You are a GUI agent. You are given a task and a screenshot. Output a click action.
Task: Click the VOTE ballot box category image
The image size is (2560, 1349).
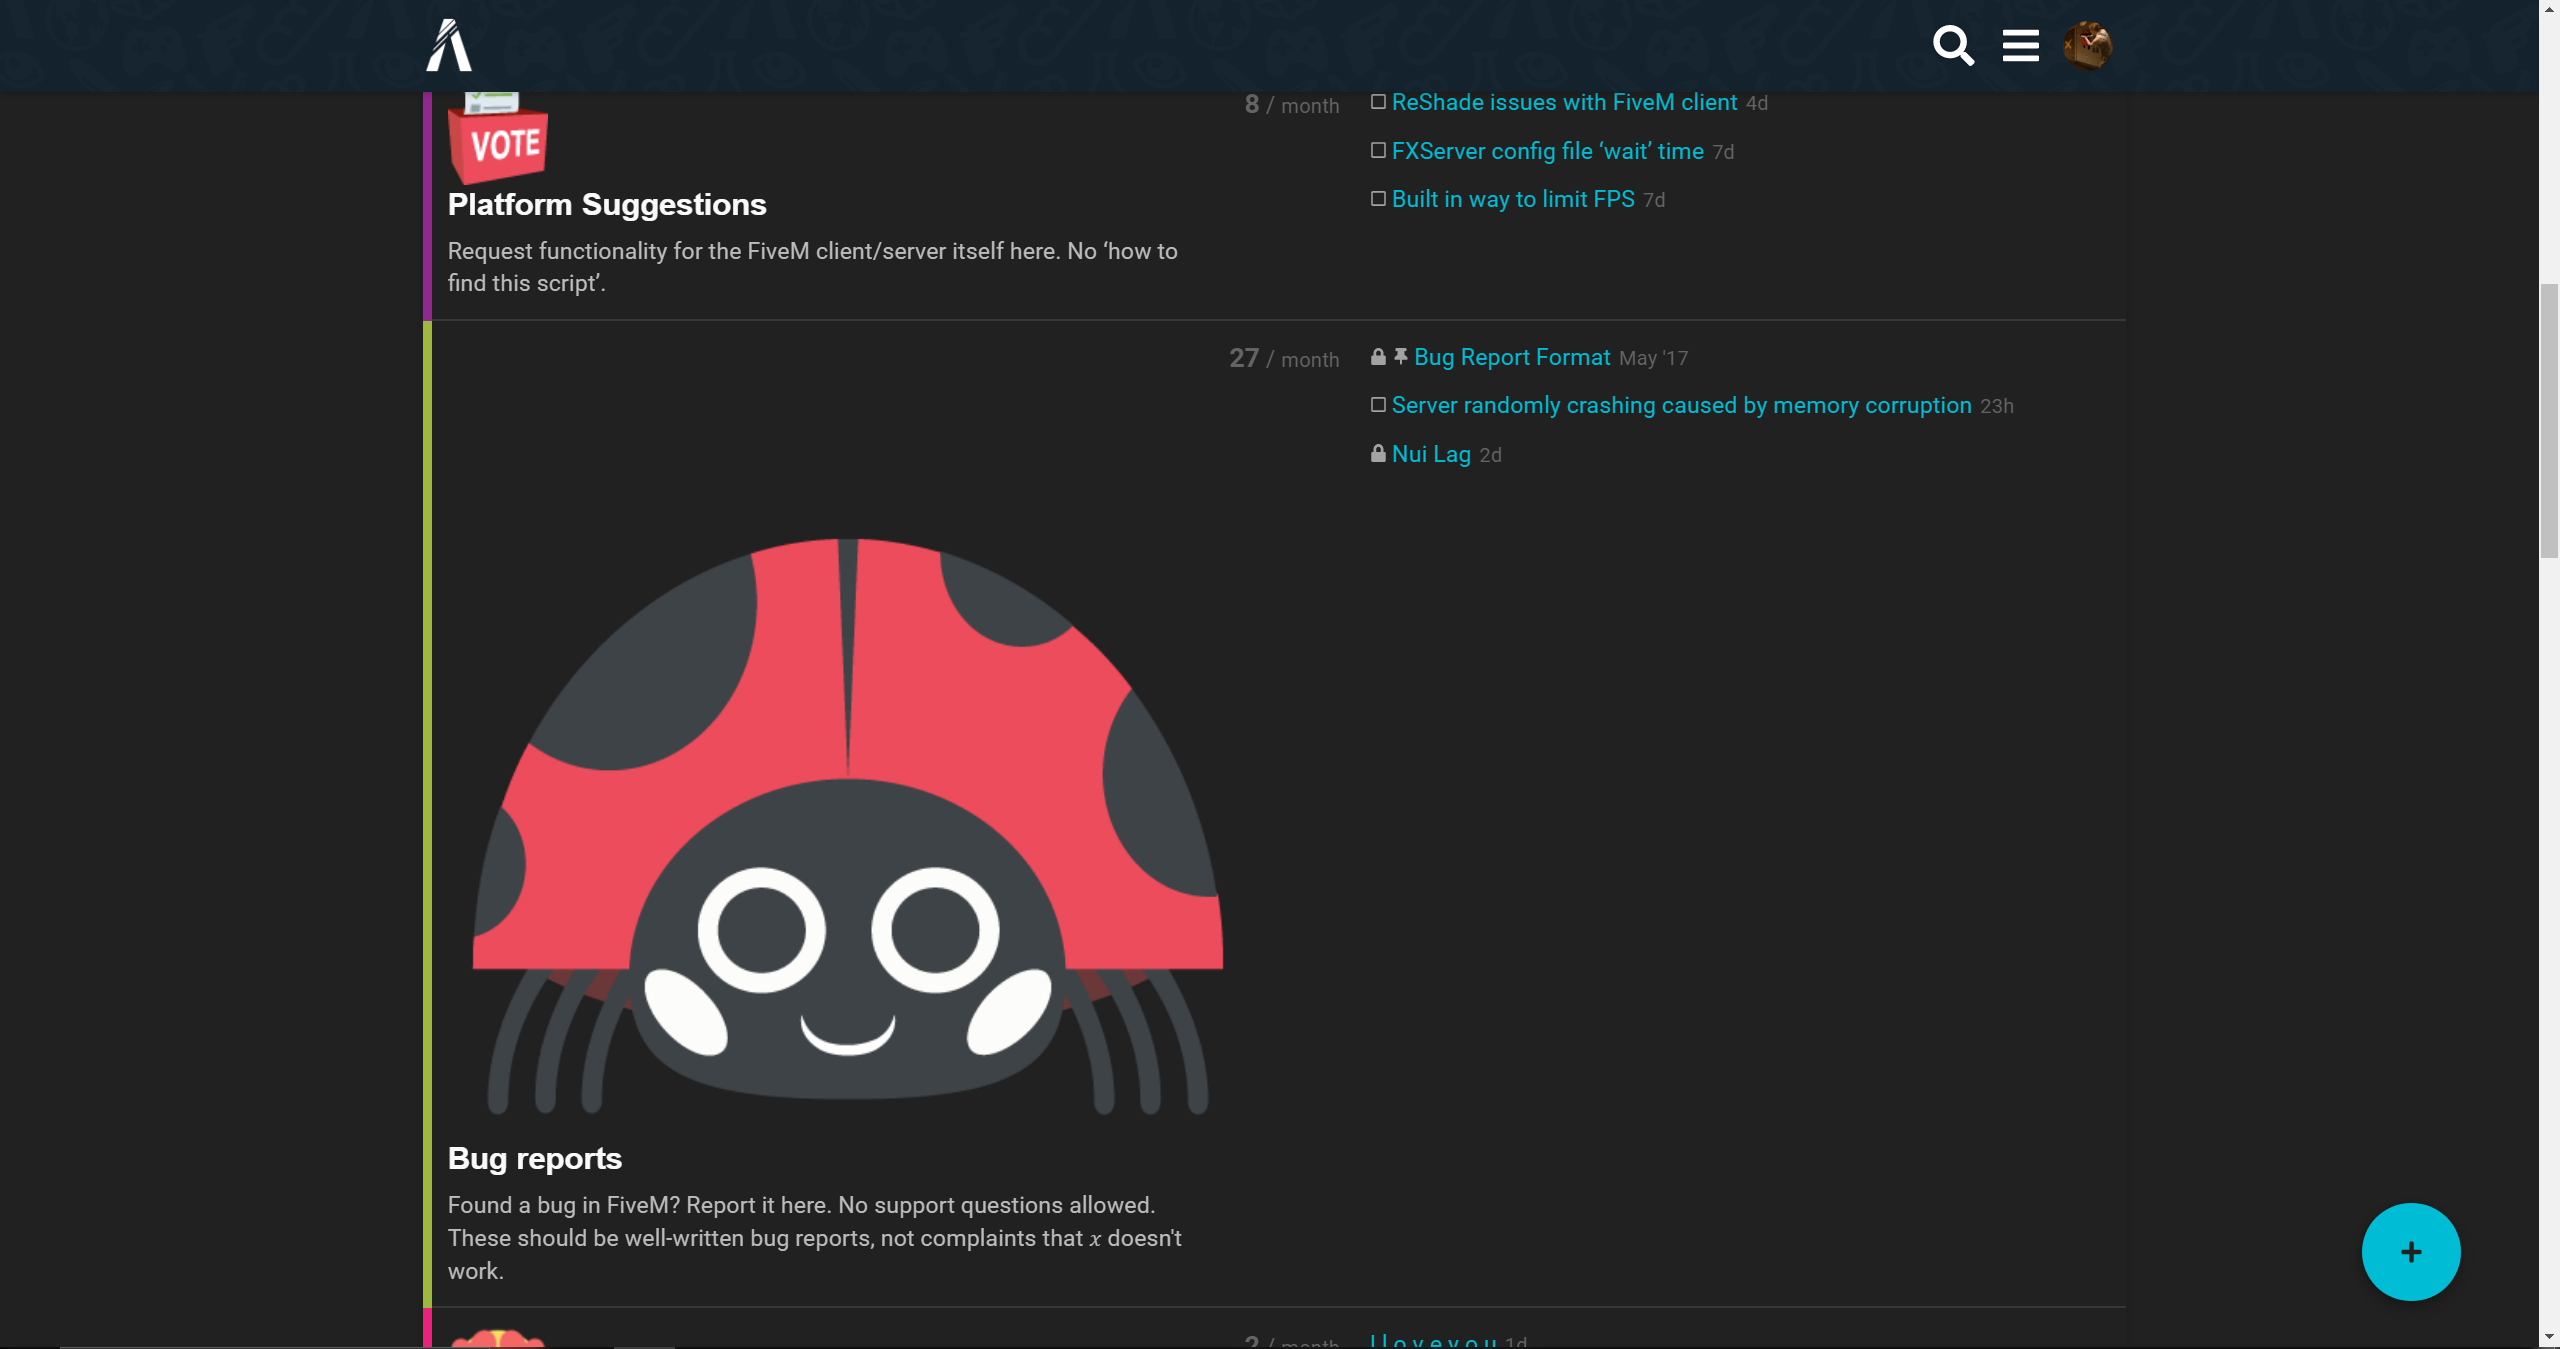[497, 139]
